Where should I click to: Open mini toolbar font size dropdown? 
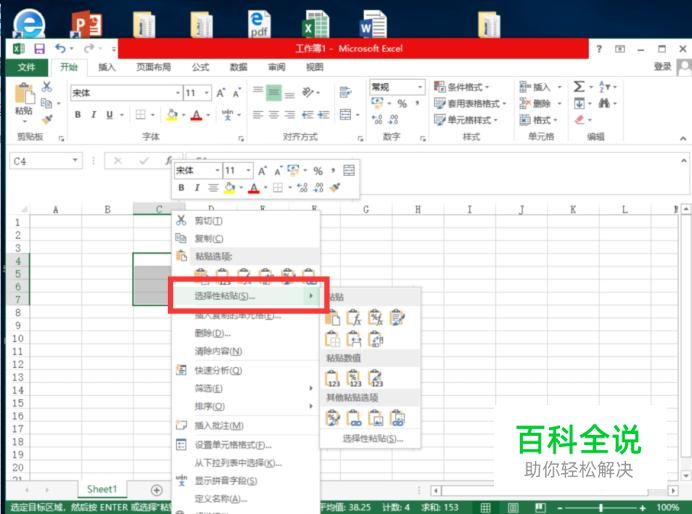[x=248, y=170]
